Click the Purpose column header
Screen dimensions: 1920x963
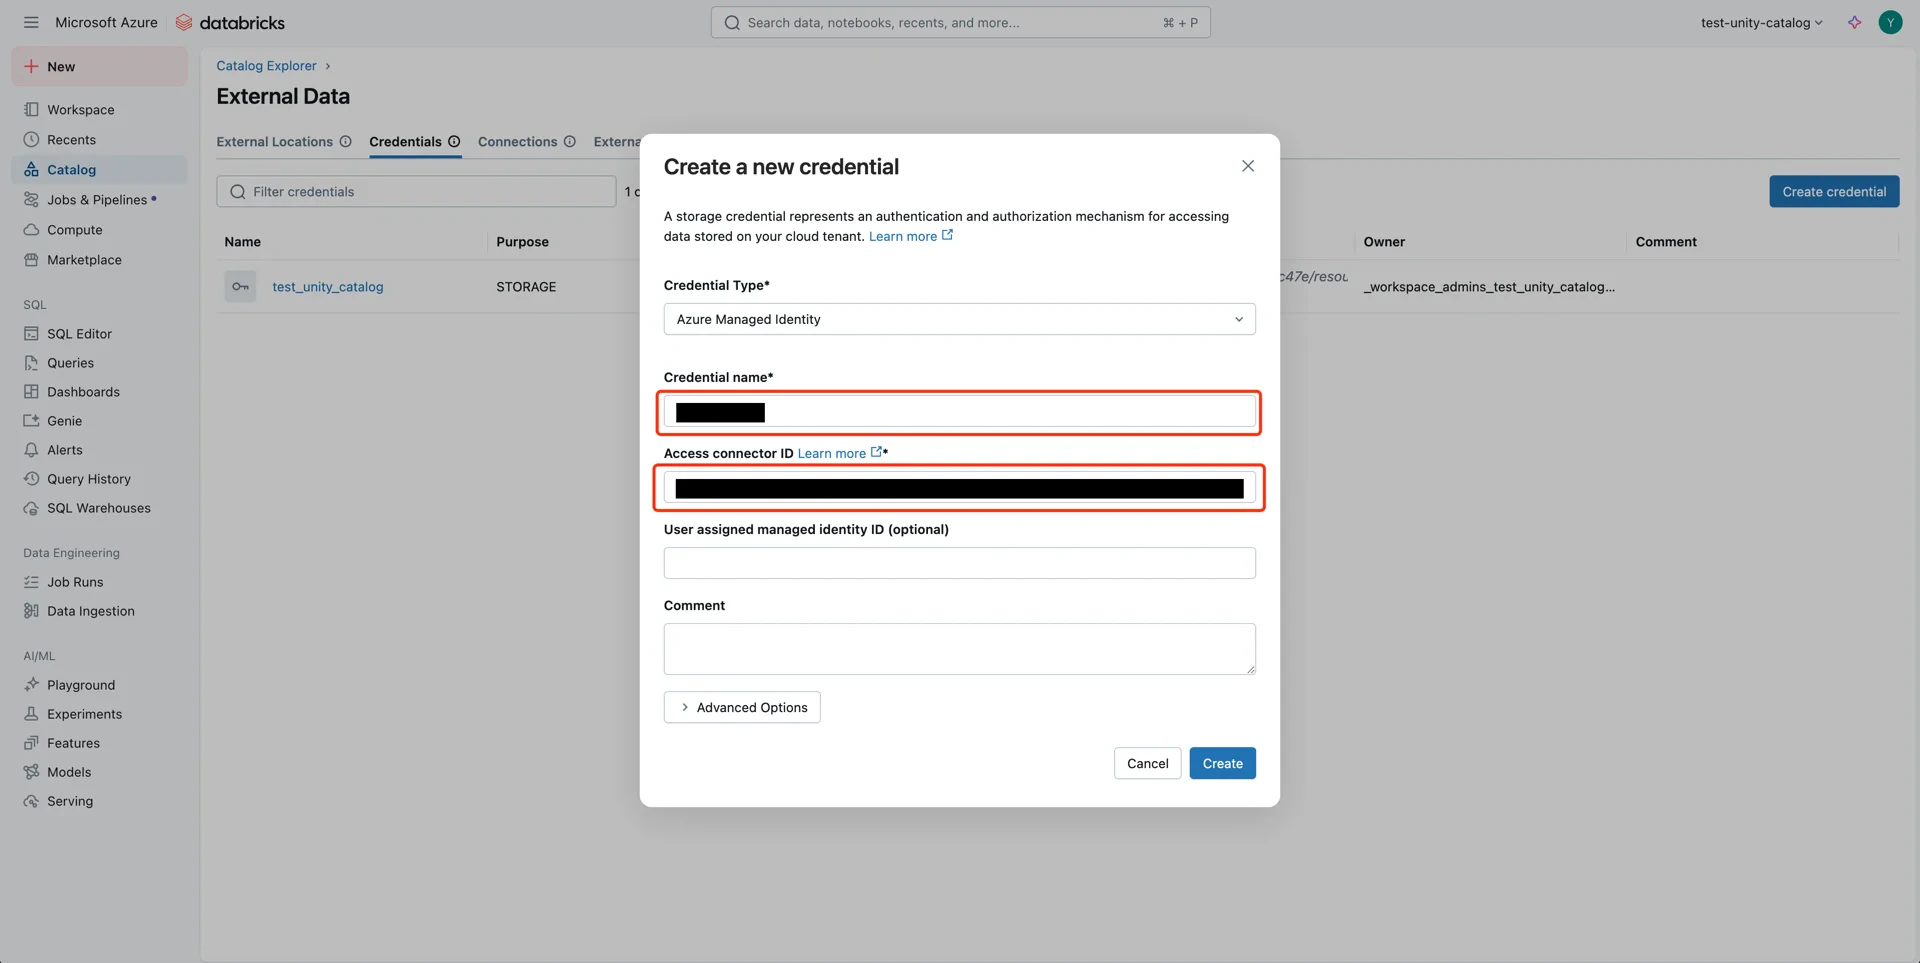coord(522,242)
